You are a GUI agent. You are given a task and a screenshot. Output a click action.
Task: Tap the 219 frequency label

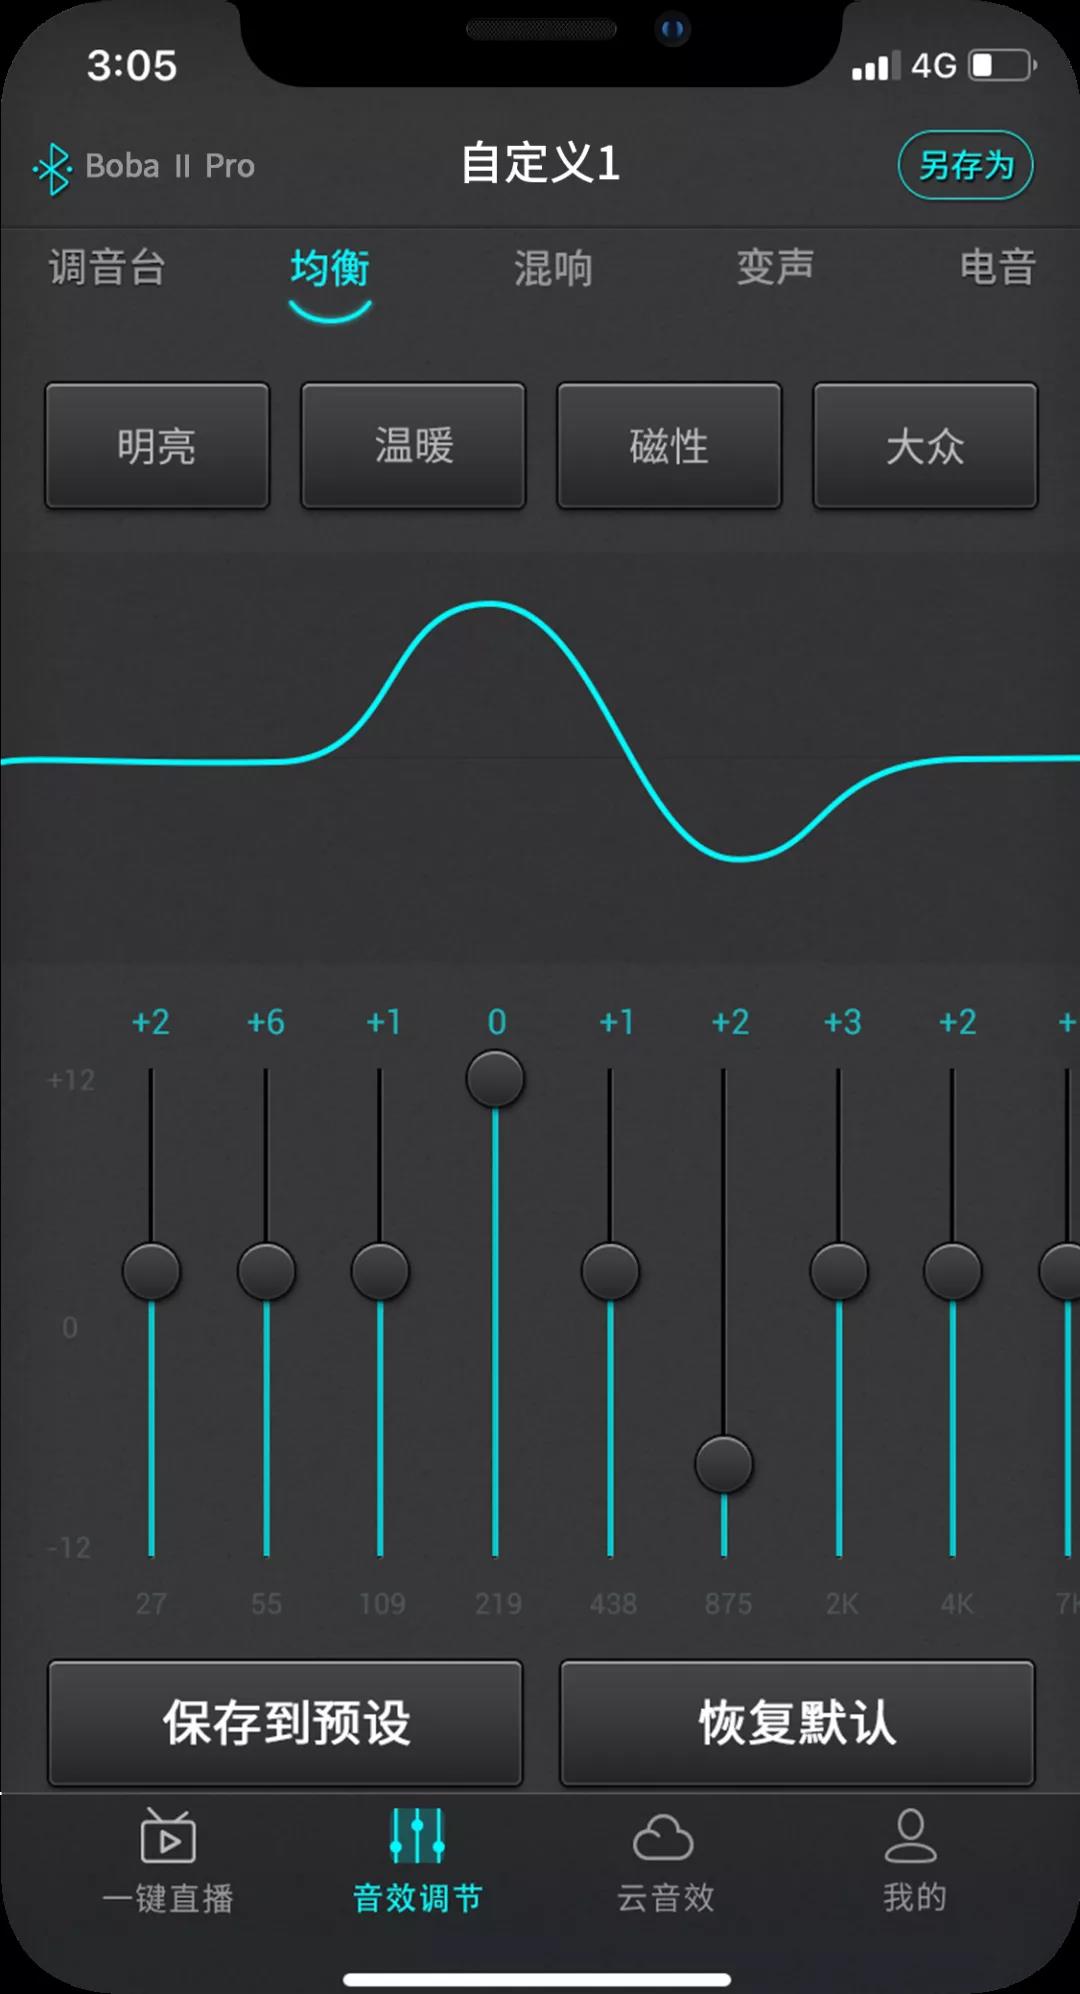498,1604
